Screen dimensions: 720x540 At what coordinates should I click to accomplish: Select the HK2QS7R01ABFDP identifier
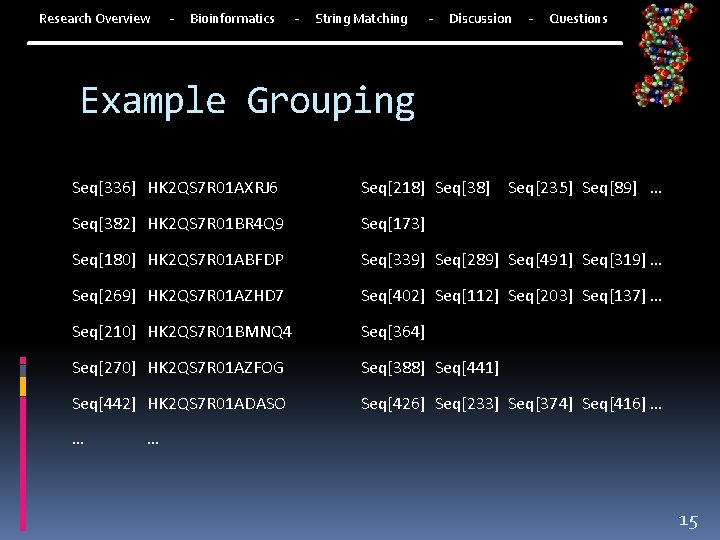[x=216, y=260]
